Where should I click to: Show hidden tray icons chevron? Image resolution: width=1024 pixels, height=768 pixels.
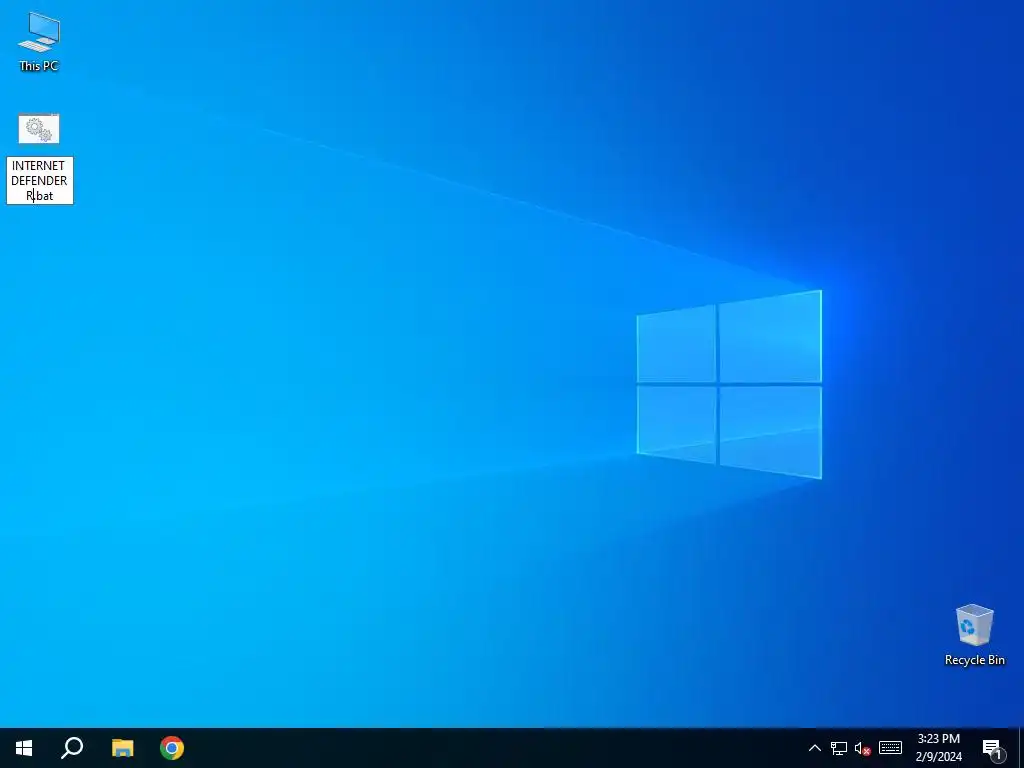(x=814, y=748)
